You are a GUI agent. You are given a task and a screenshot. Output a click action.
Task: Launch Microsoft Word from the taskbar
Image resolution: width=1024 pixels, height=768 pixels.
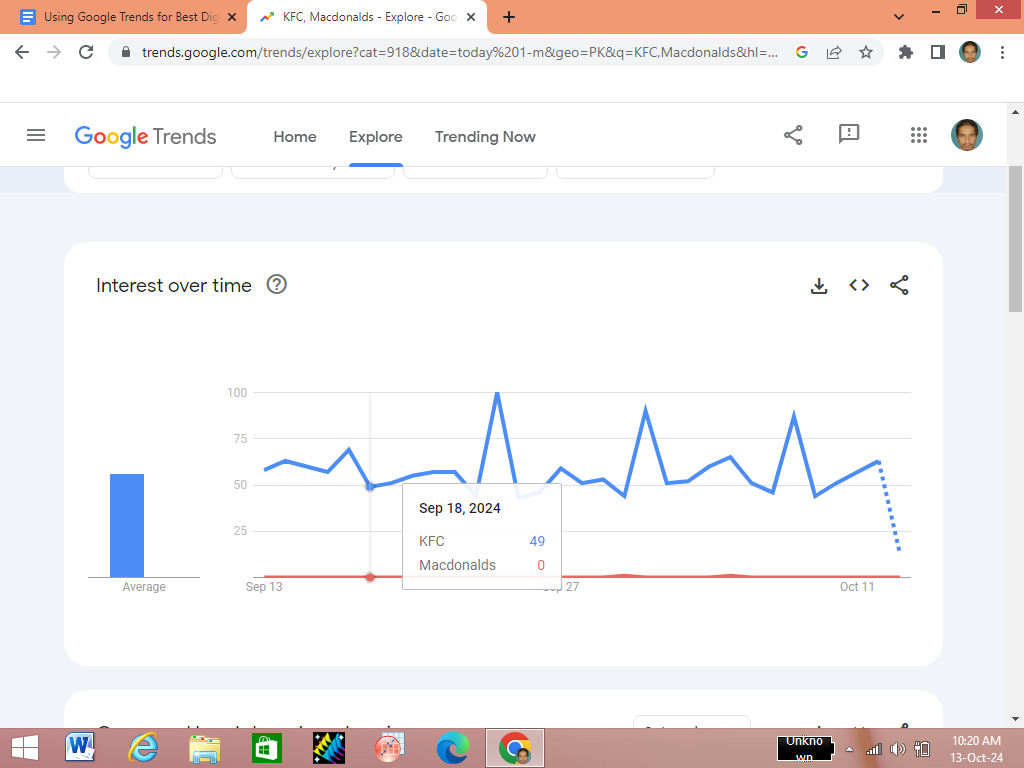coord(80,748)
